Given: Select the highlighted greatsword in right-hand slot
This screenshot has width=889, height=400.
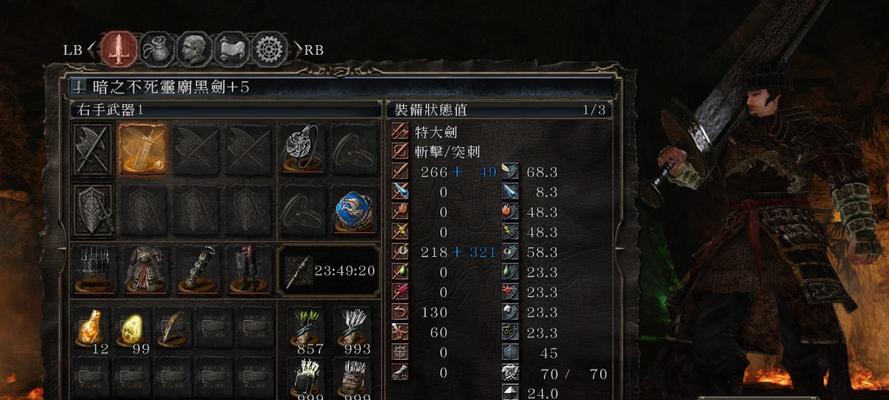Looking at the screenshot, I should [x=143, y=150].
